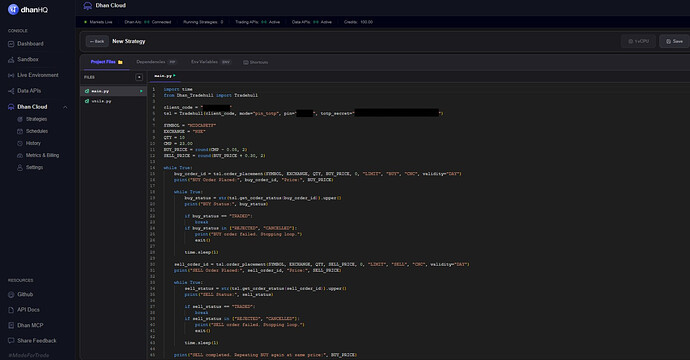
Task: Open the Dashboard sidebar icon
Action: pos(11,44)
